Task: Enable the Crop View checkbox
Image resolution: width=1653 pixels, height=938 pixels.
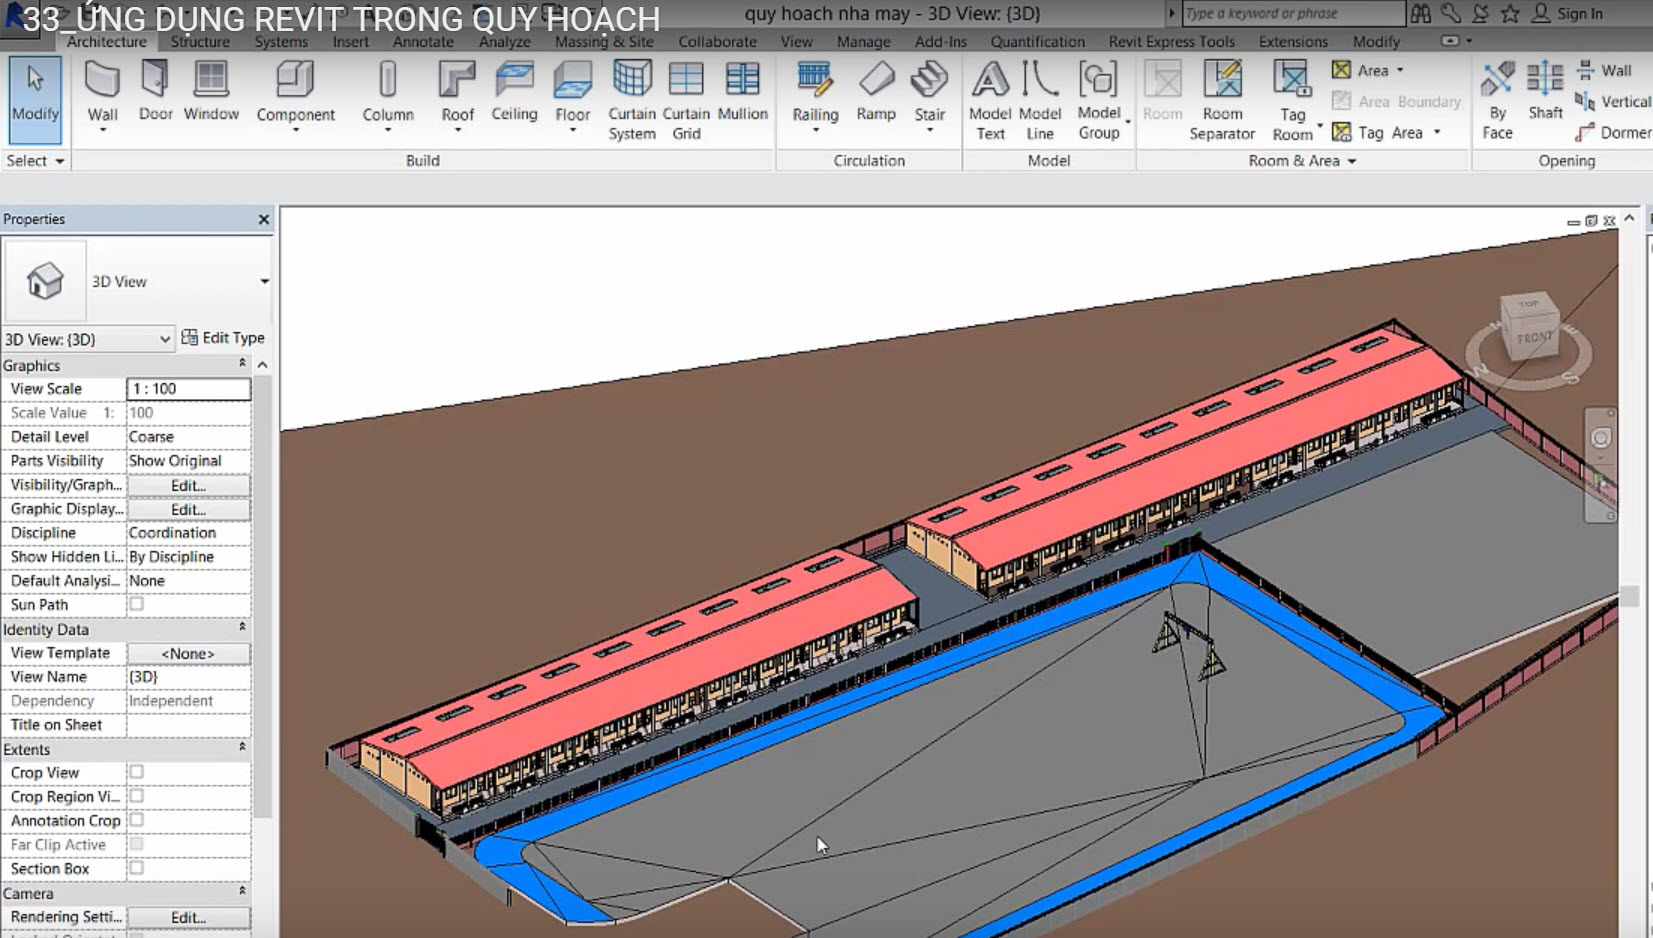Action: coord(137,772)
